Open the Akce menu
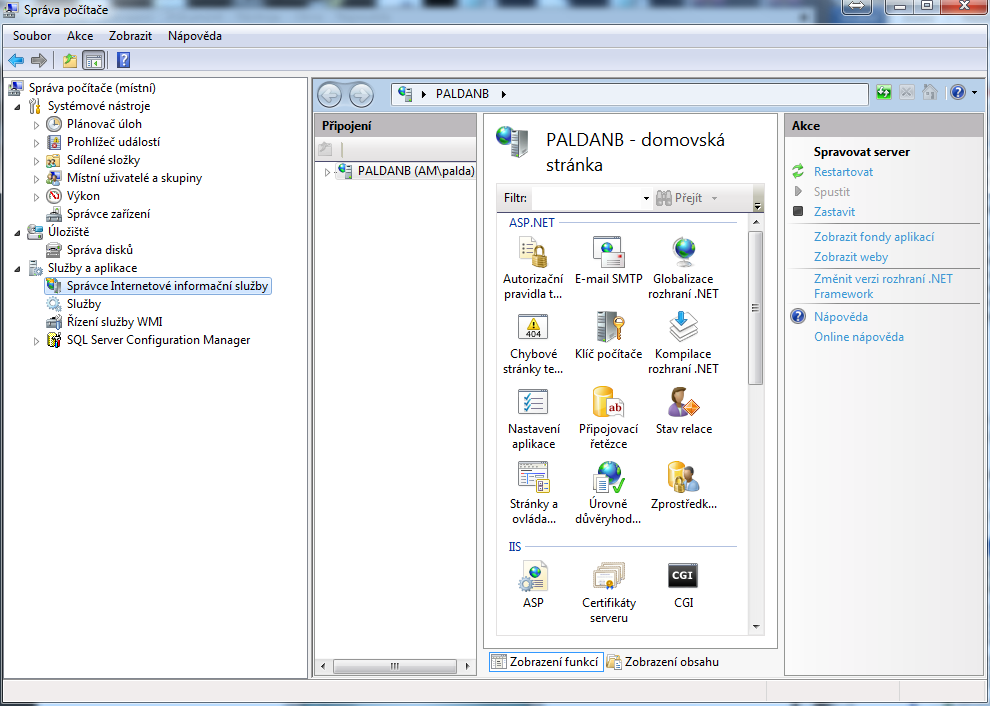Viewport: 990px width, 706px height. 80,36
